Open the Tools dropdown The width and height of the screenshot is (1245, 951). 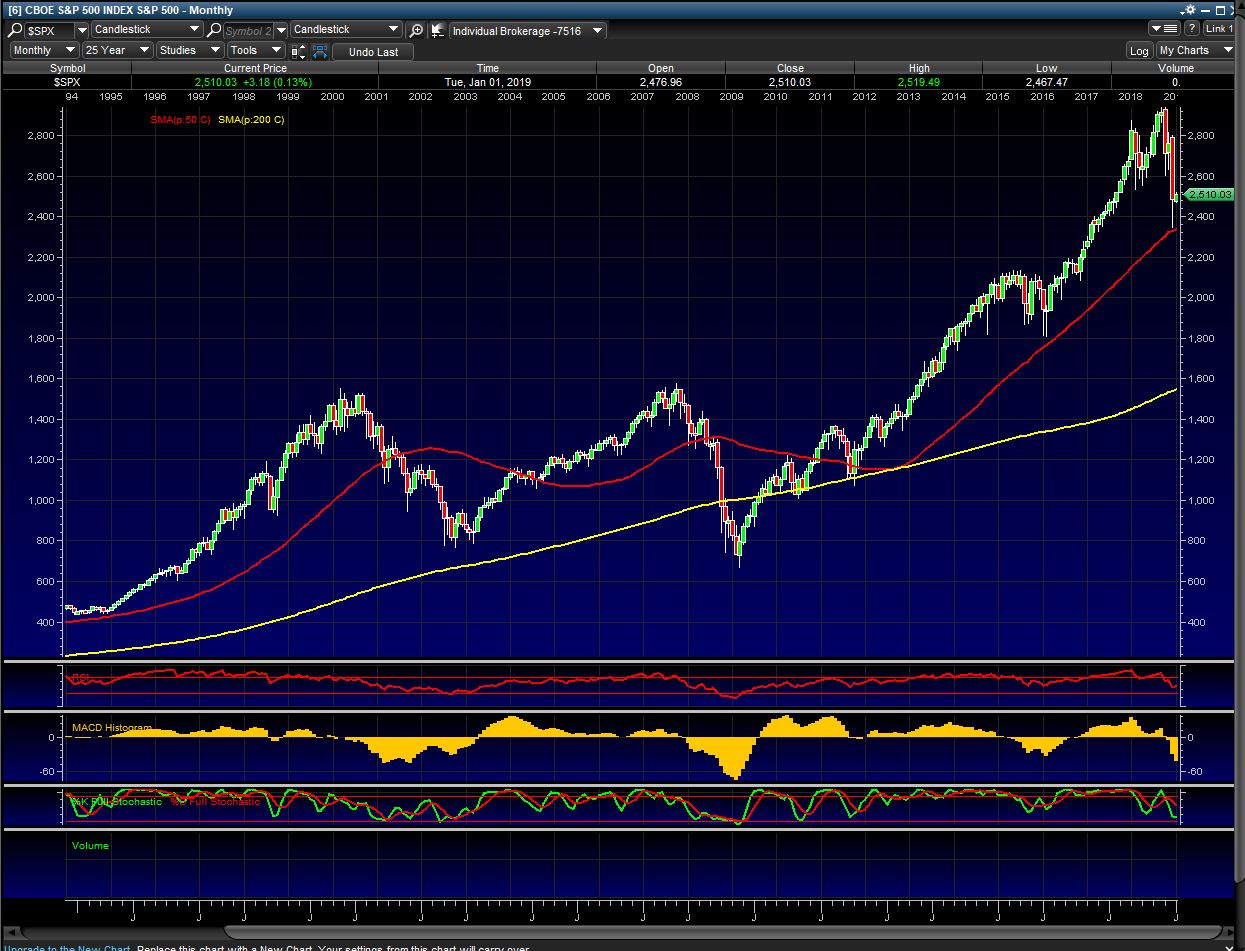pyautogui.click(x=256, y=50)
